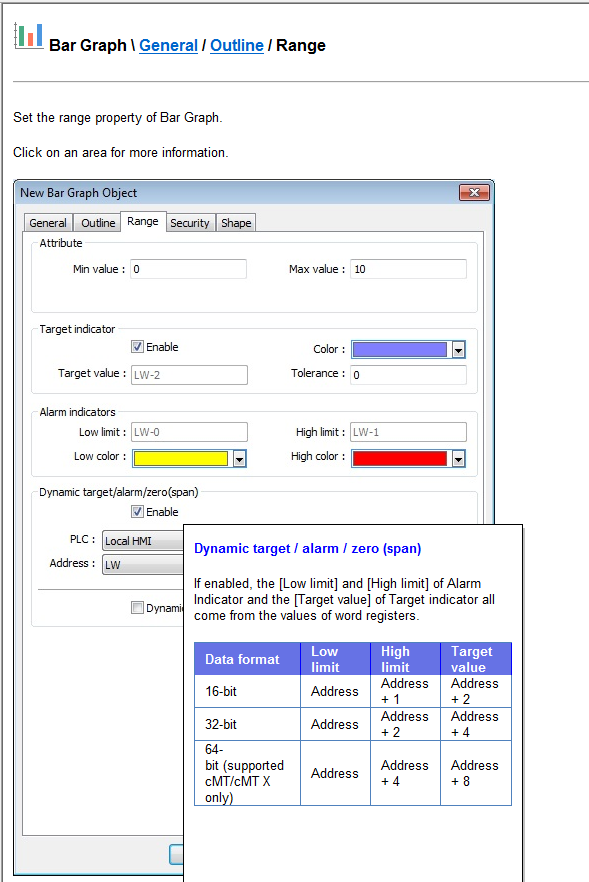Toggle the Dynamic target/alarm/zero Enable checkbox
This screenshot has height=882, width=589.
137,511
